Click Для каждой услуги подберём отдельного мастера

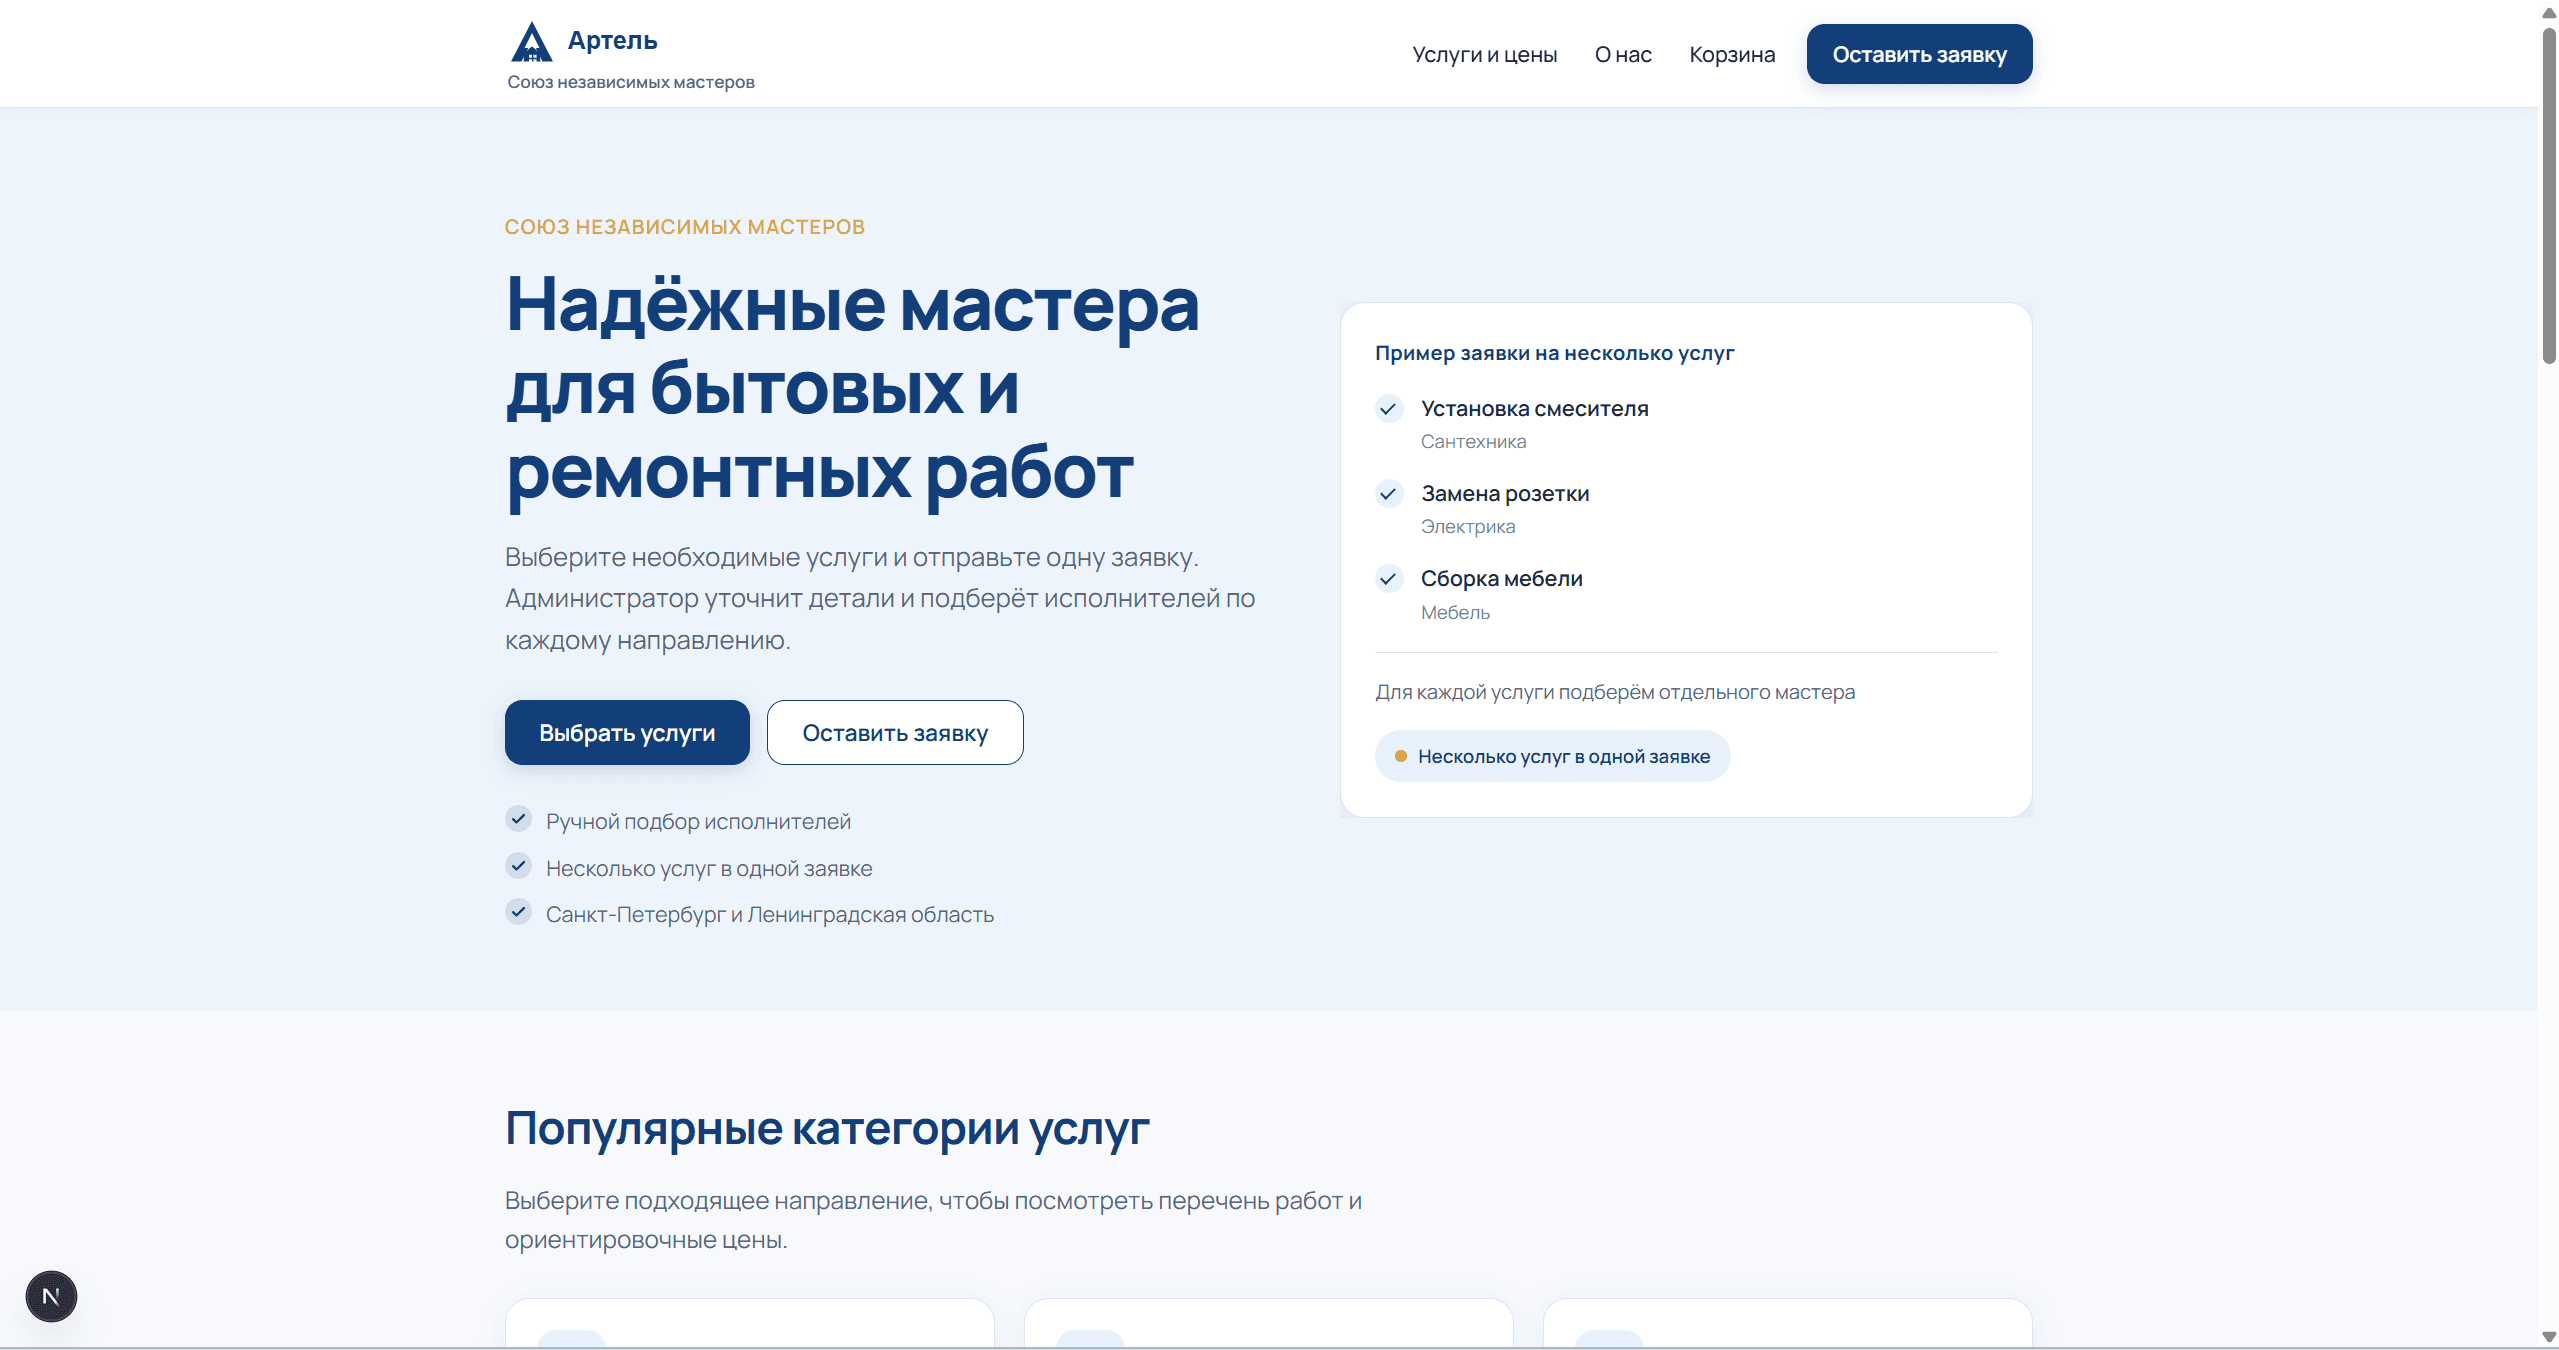click(1615, 692)
